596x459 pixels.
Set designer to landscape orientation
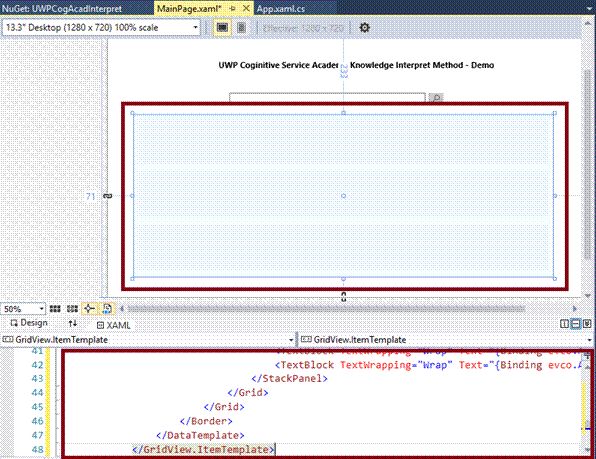tap(222, 27)
